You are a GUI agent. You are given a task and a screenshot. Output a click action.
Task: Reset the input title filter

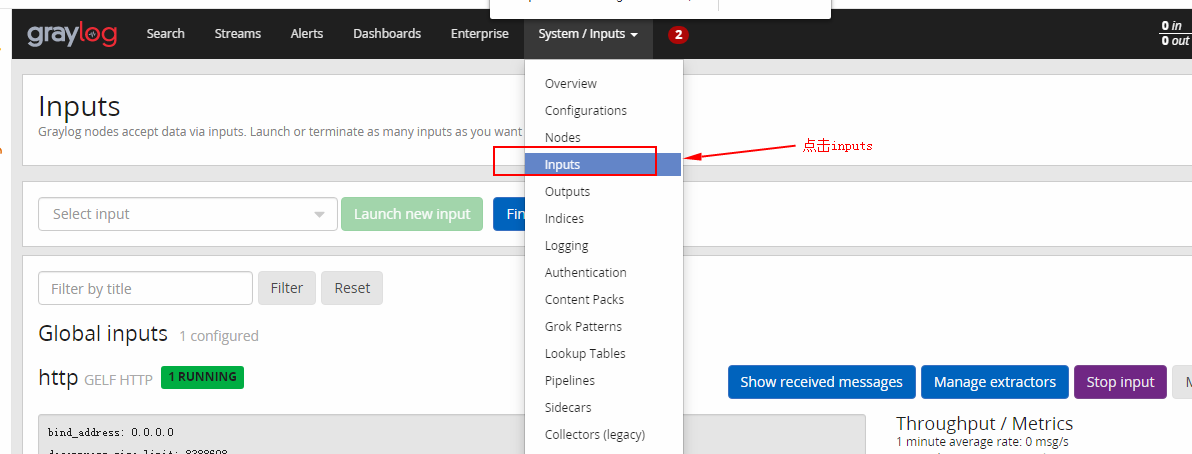(x=352, y=288)
